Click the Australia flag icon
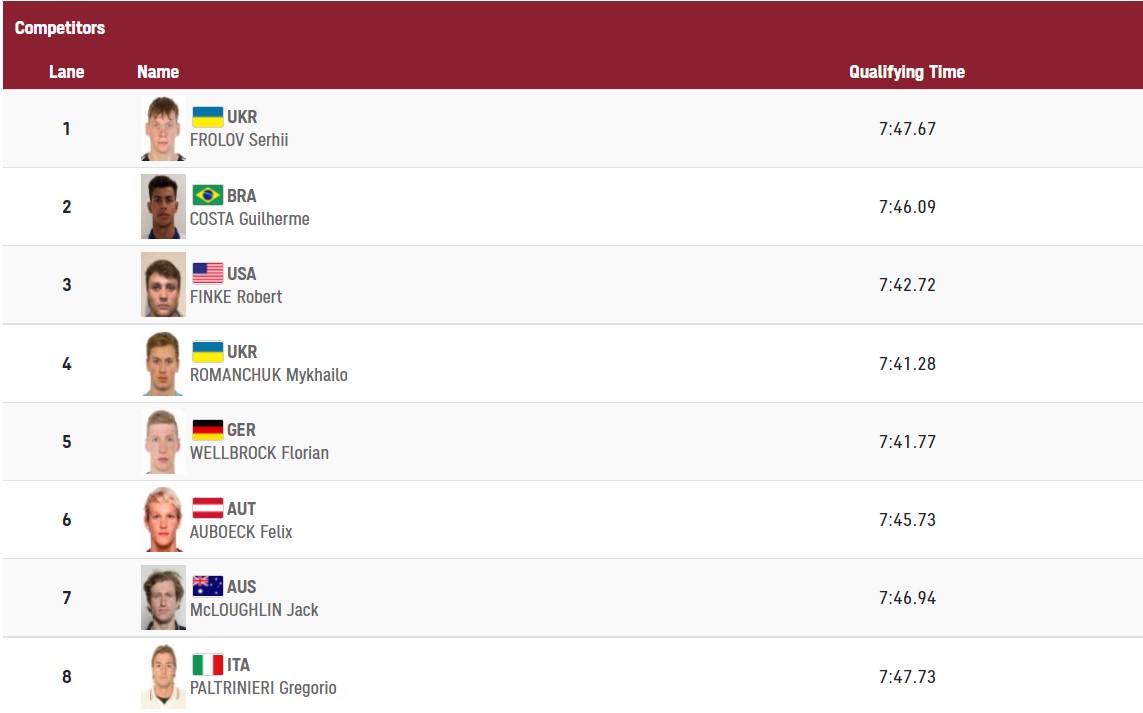 coord(208,586)
